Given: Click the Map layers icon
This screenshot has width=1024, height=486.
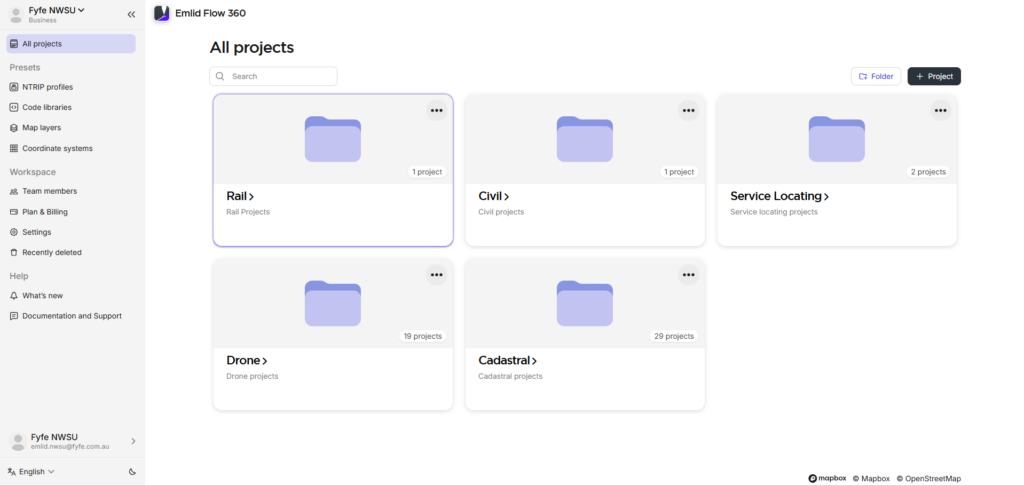Looking at the screenshot, I should tap(14, 127).
